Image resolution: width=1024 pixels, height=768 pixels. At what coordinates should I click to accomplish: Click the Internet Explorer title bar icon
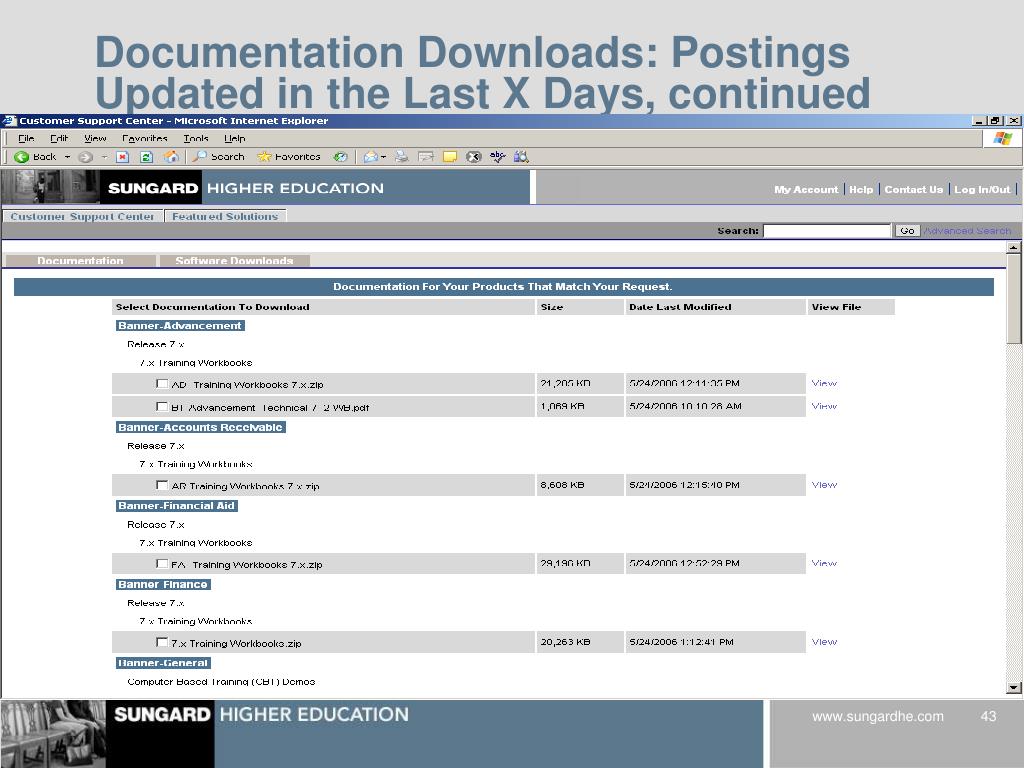tap(8, 121)
